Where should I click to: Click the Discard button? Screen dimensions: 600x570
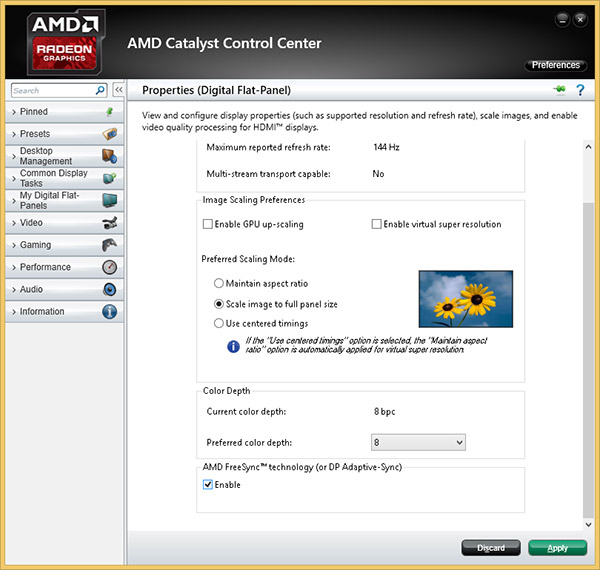[491, 548]
